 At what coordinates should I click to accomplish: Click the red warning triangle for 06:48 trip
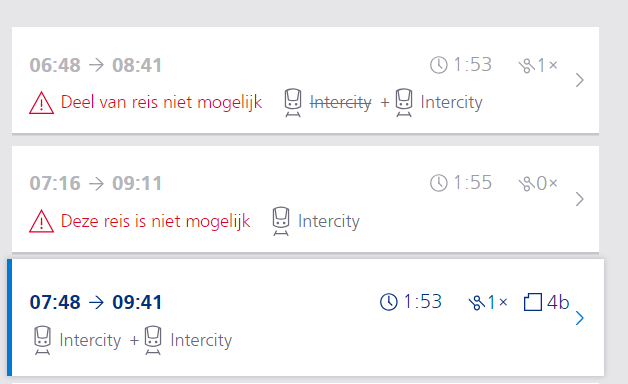click(x=41, y=103)
